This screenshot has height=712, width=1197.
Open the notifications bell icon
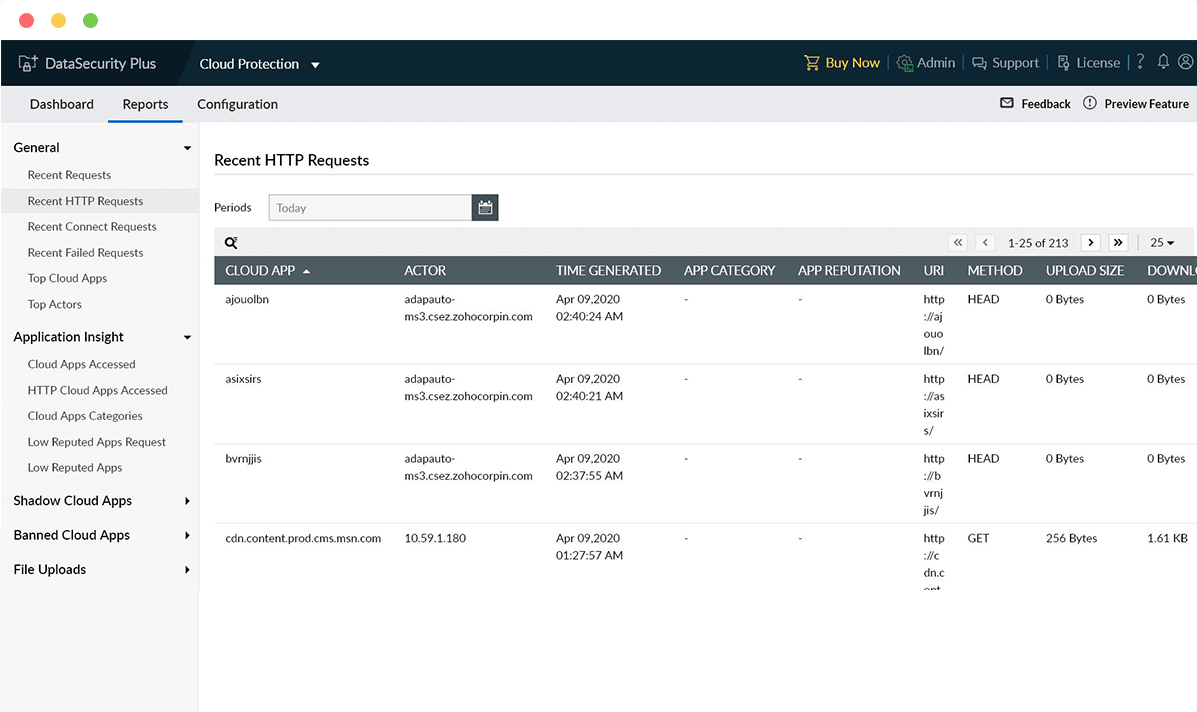point(1163,62)
